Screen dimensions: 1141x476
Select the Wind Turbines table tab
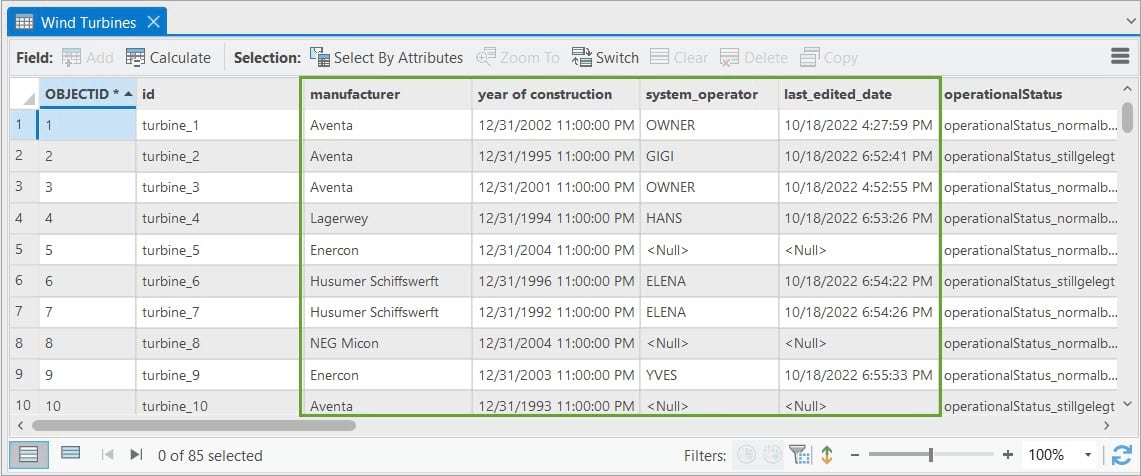point(87,22)
